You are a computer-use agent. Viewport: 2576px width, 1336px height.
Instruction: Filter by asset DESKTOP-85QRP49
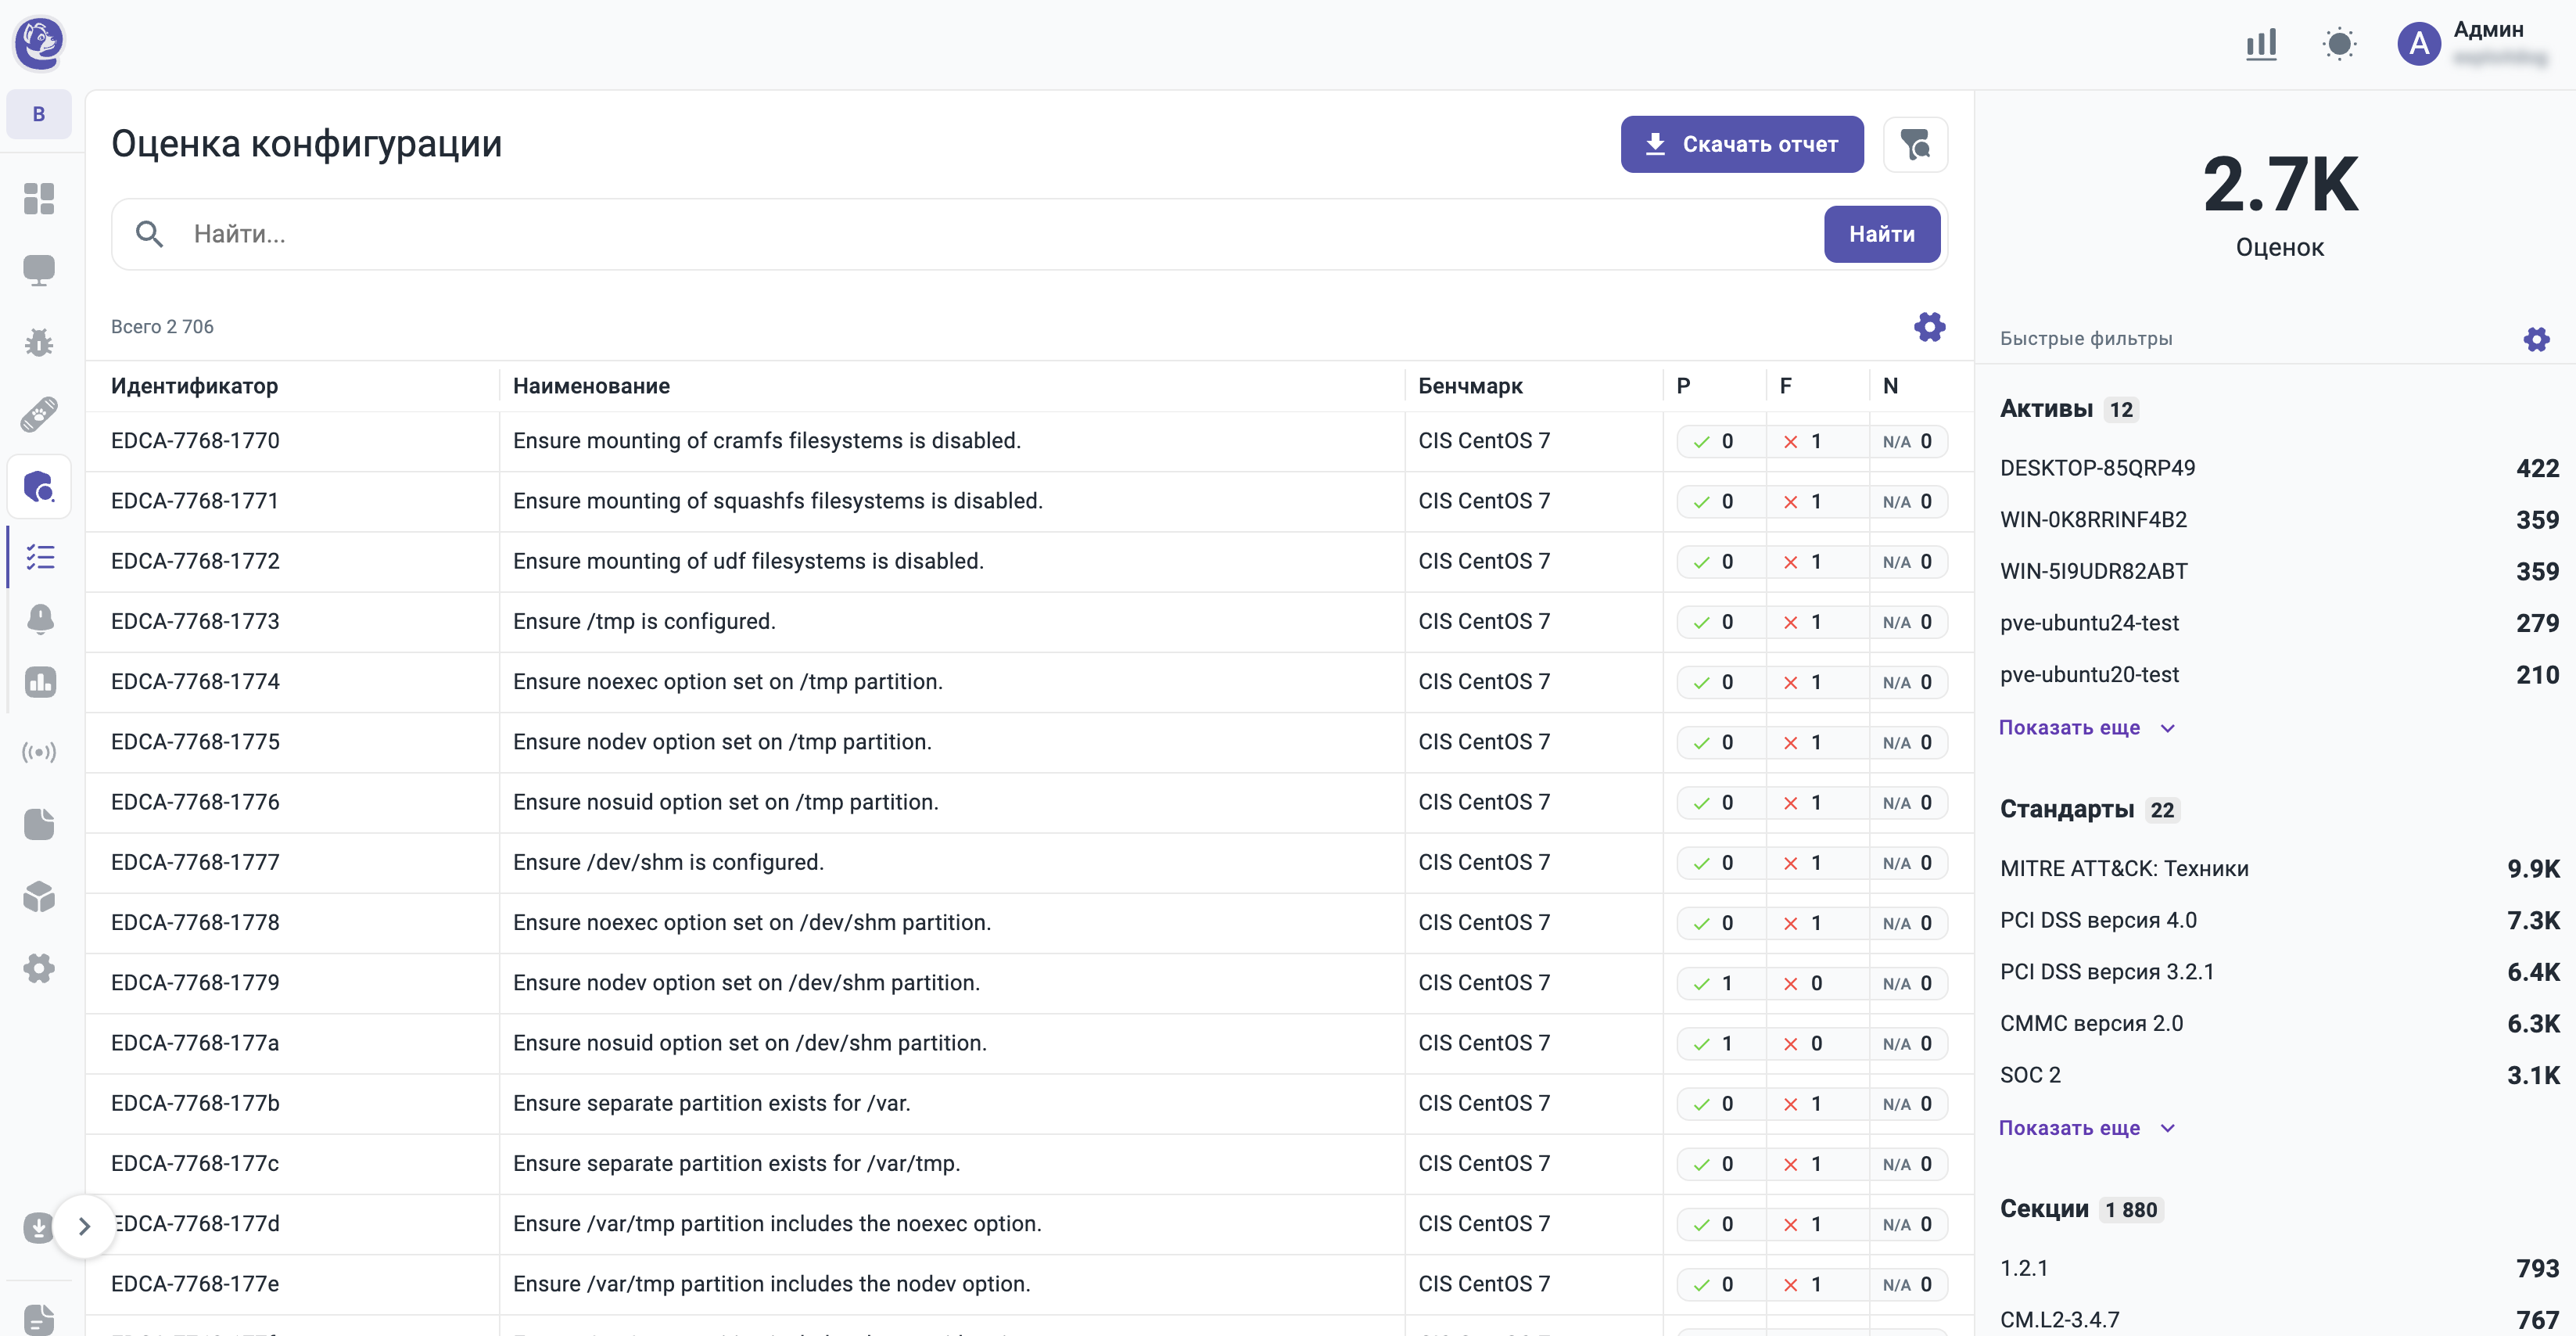tap(2097, 468)
